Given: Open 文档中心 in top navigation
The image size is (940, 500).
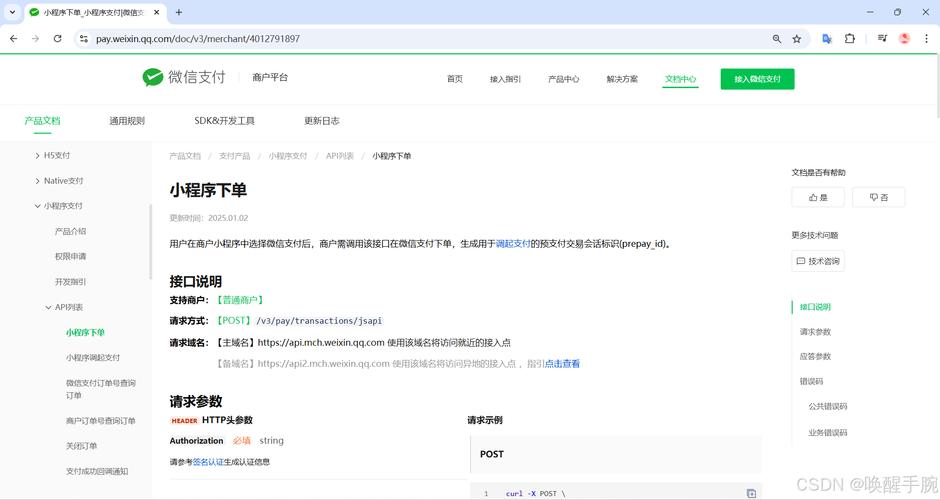Looking at the screenshot, I should coord(680,79).
